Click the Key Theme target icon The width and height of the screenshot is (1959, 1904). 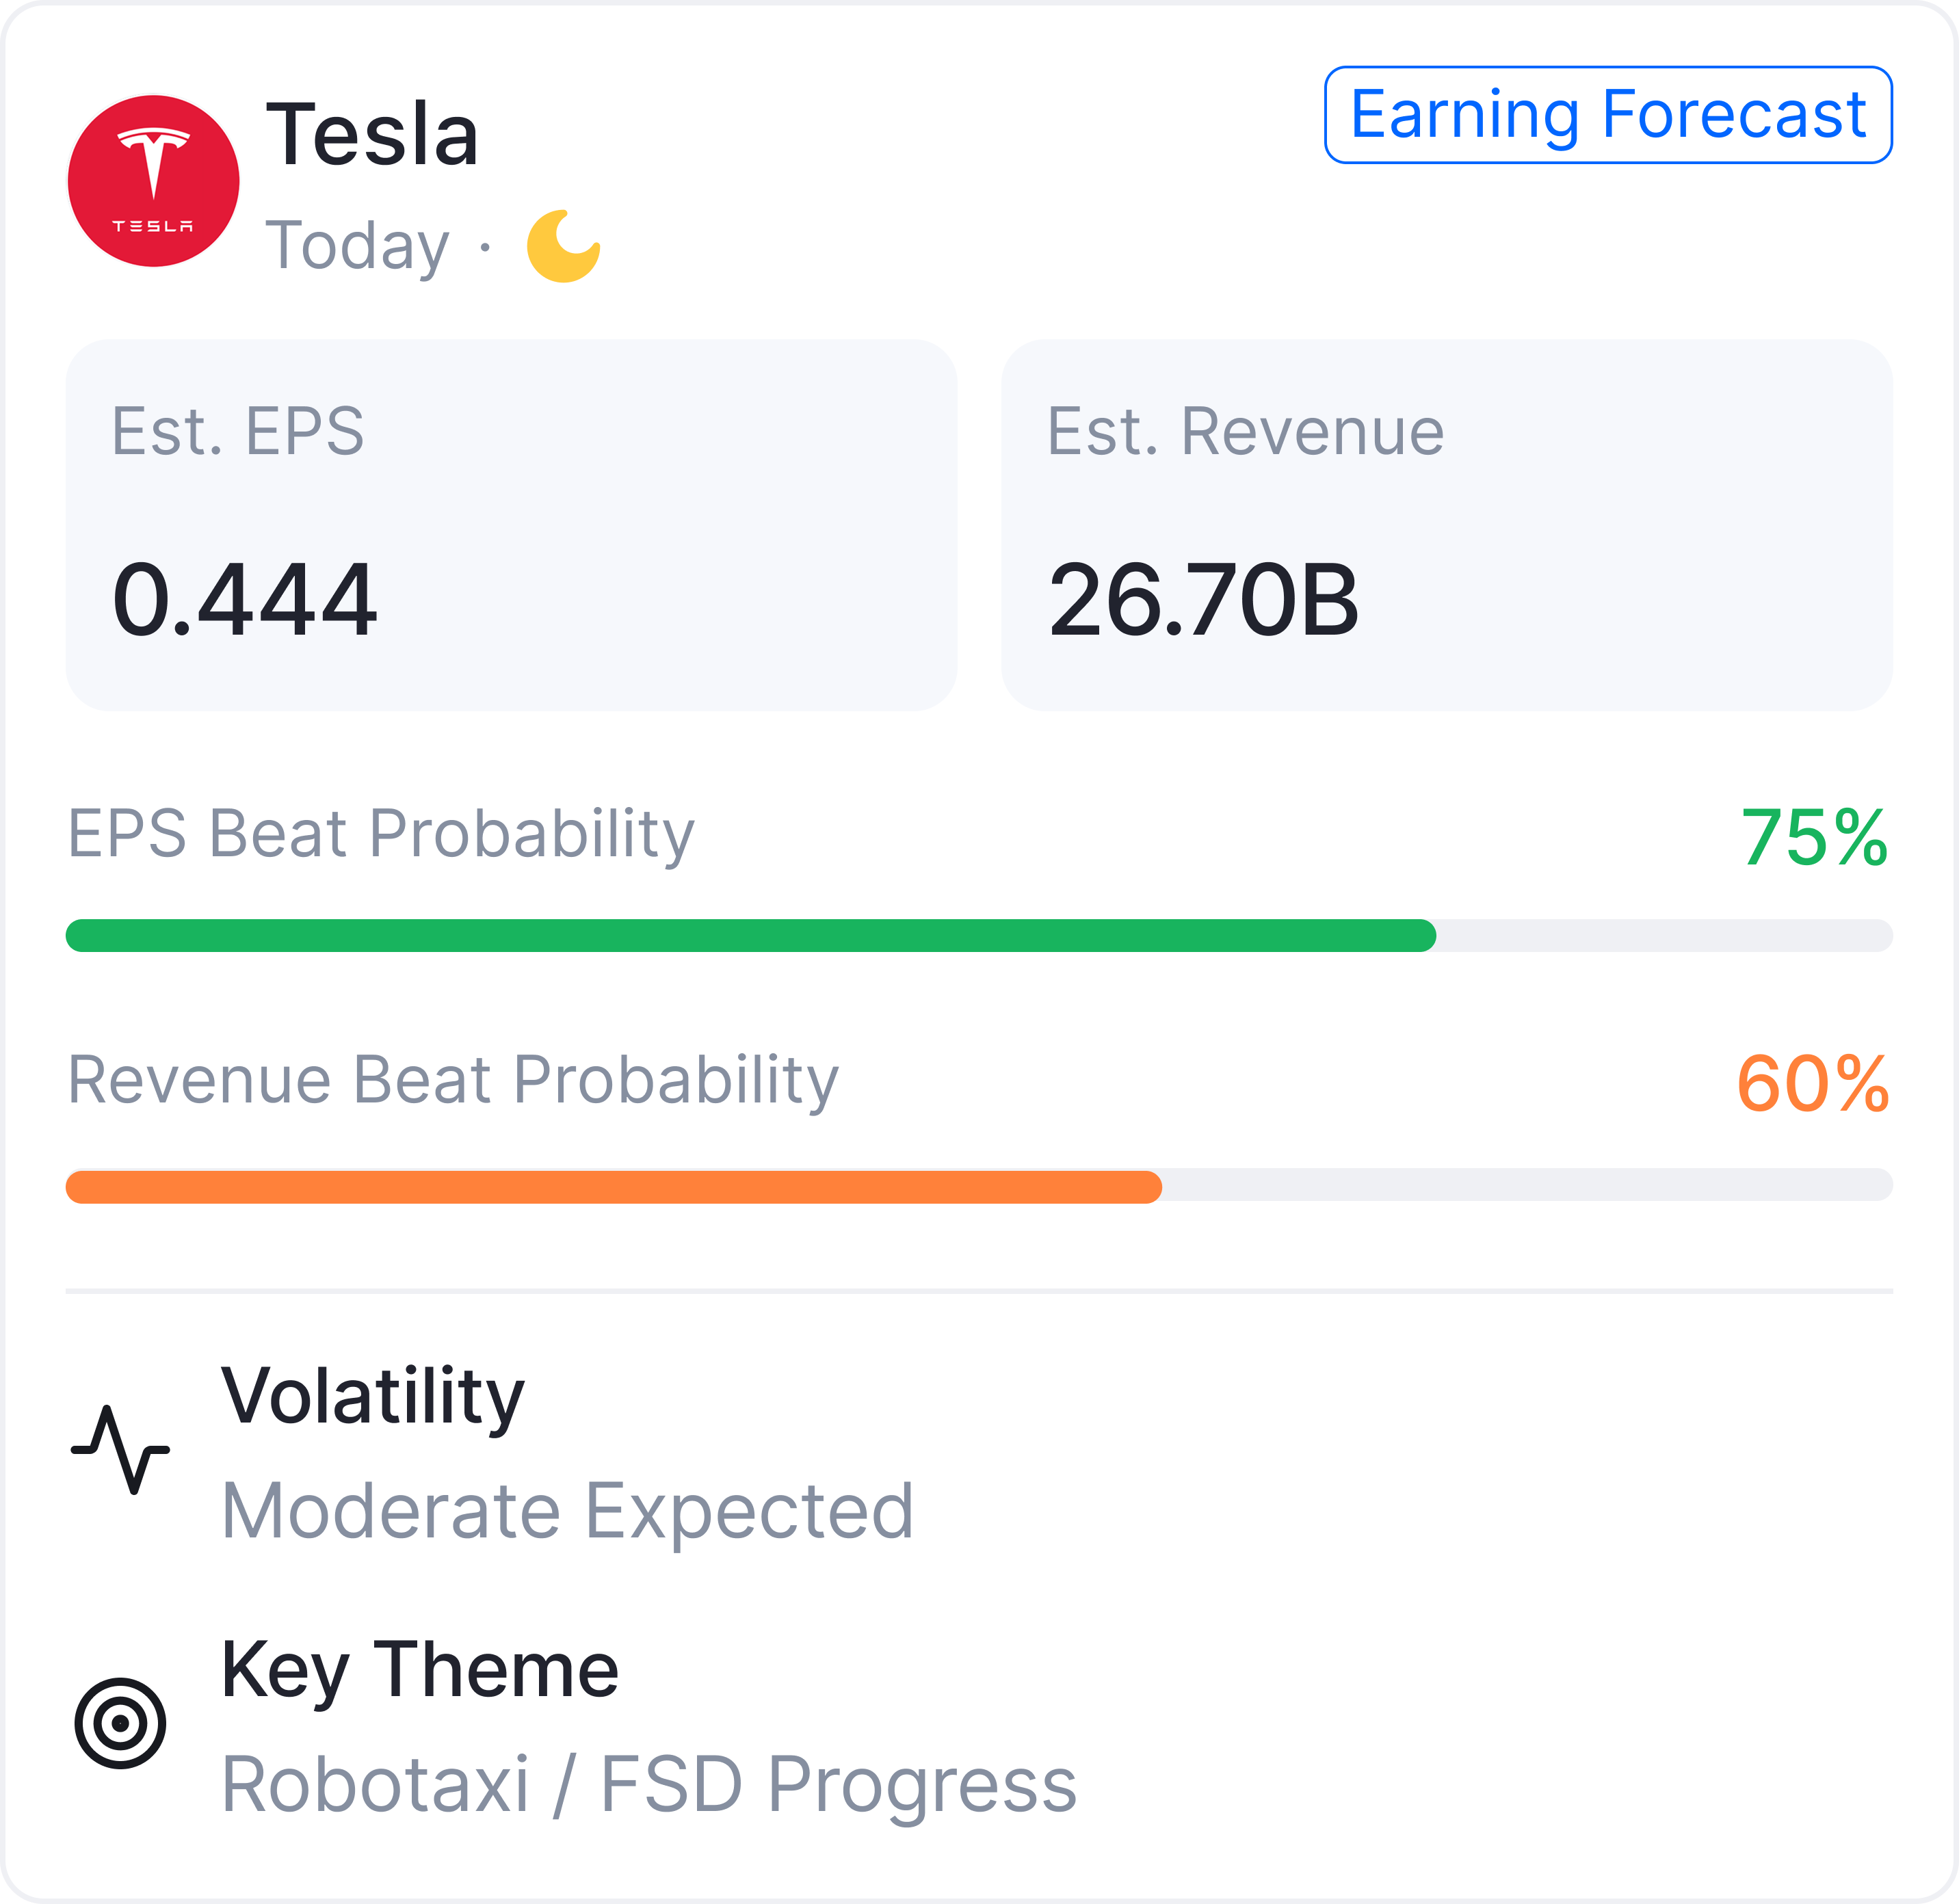click(x=121, y=1723)
